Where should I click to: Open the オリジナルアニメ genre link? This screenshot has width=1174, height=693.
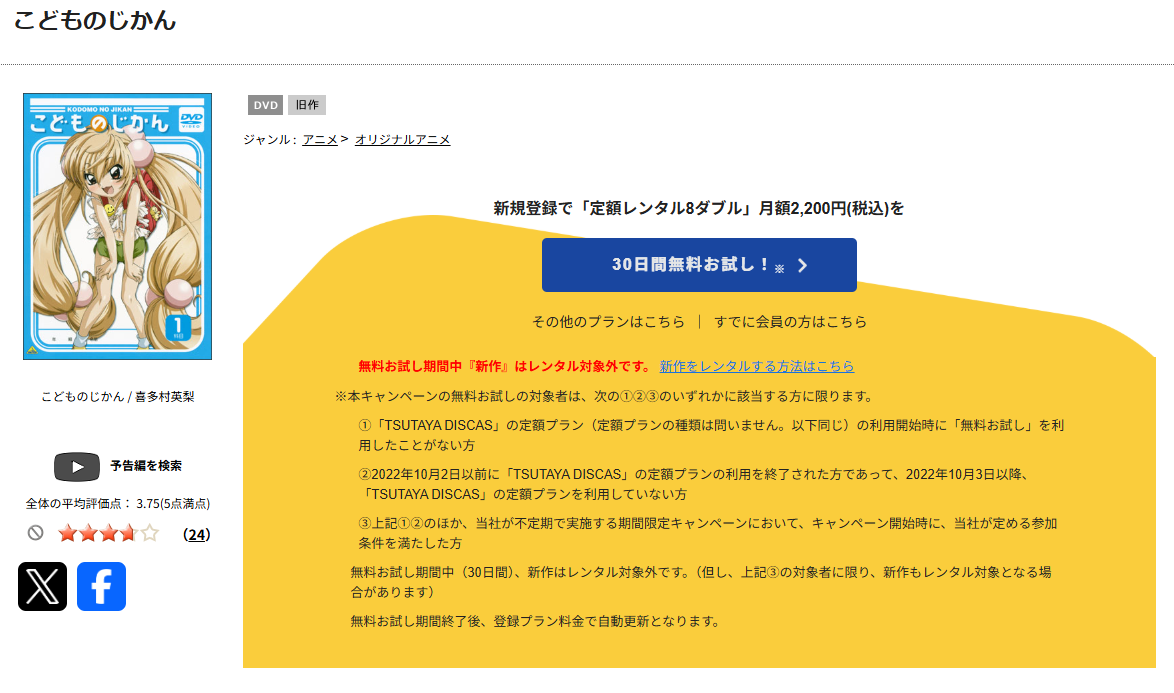point(402,139)
